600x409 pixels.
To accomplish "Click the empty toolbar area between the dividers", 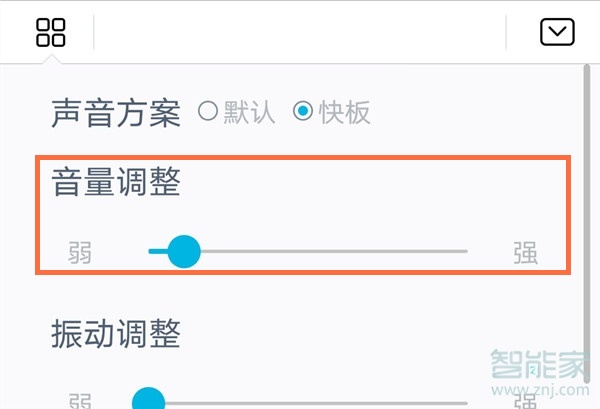I will click(300, 32).
